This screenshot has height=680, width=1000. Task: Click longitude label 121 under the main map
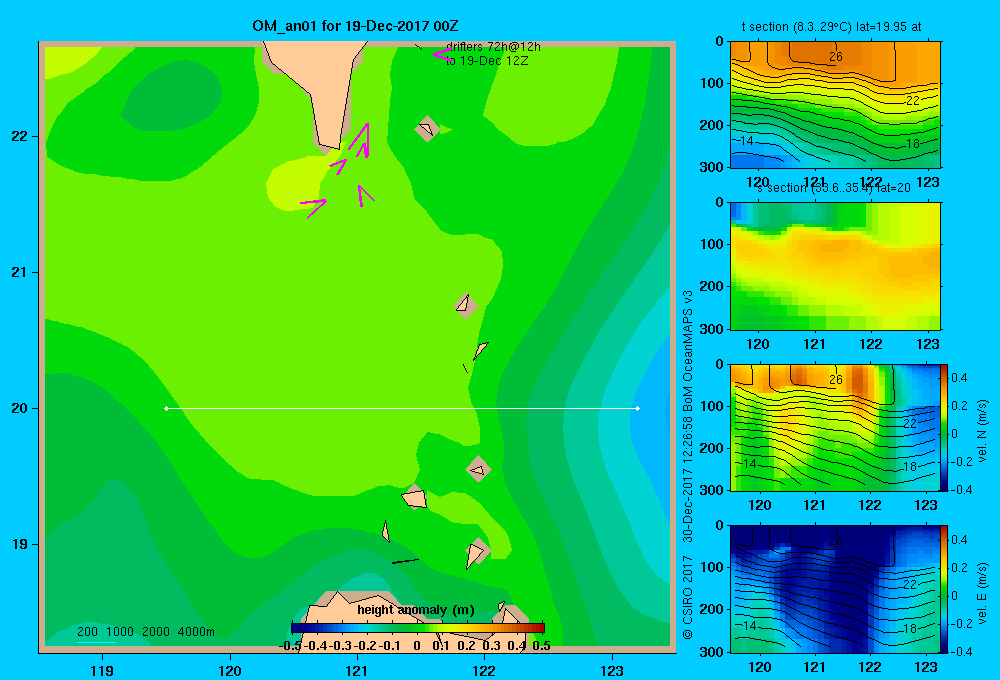pos(357,670)
